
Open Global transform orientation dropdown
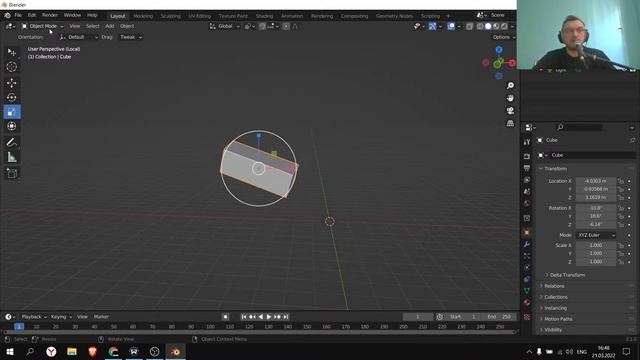point(225,26)
